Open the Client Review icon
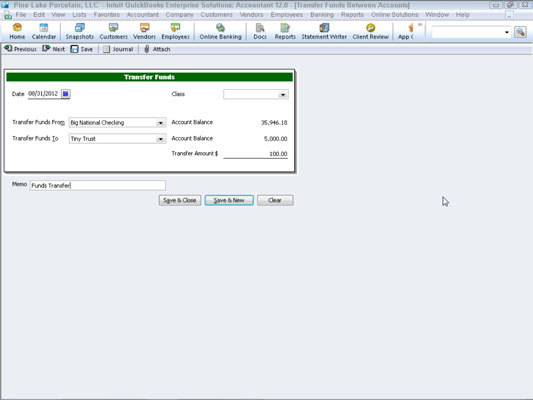This screenshot has height=400, width=533. click(x=371, y=28)
